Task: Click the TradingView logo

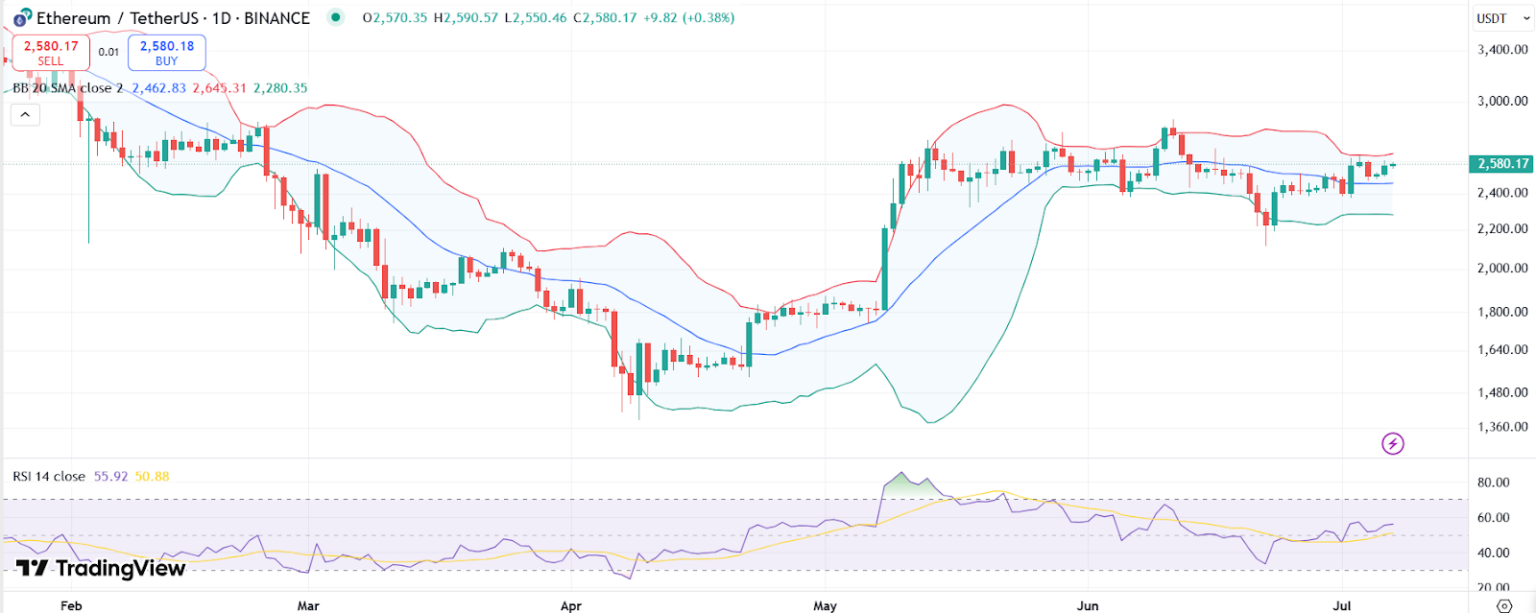Action: [x=101, y=568]
